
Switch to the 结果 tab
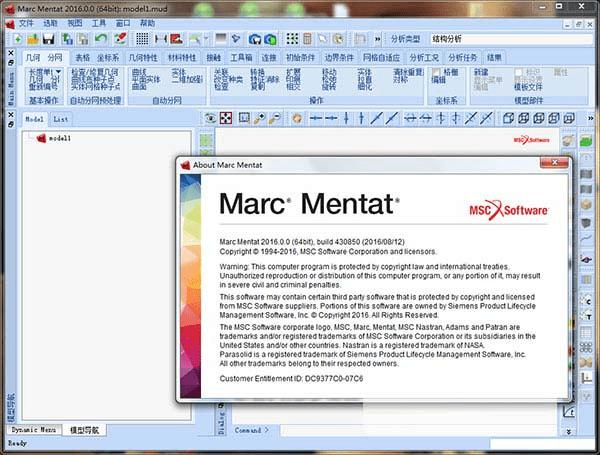coord(494,58)
